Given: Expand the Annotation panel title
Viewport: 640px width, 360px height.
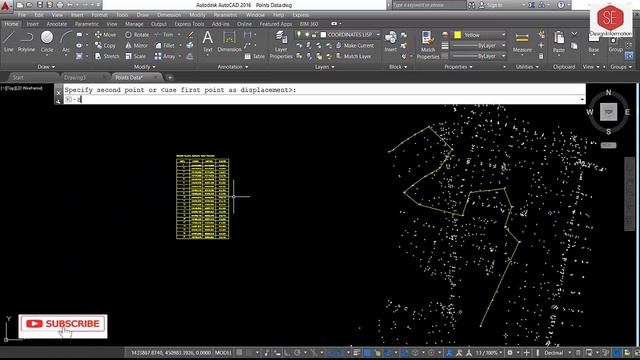Looking at the screenshot, I should (232, 67).
